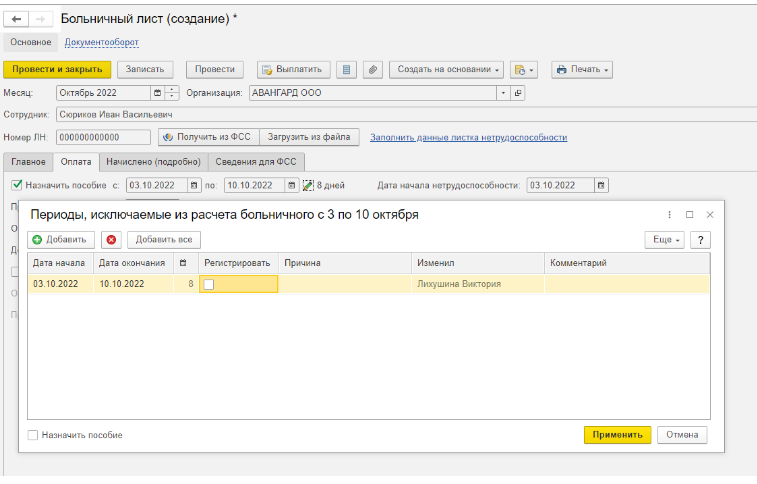Expand the Создать на основании dropdown
The image size is (757, 484).
(446, 69)
